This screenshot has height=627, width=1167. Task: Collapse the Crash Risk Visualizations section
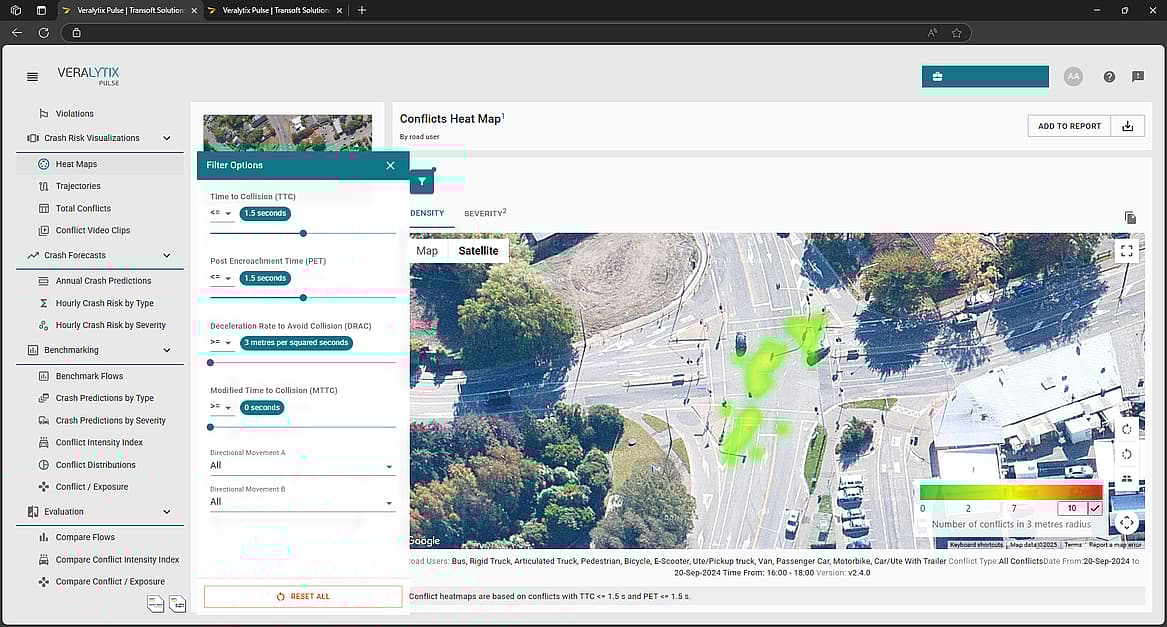tap(167, 138)
